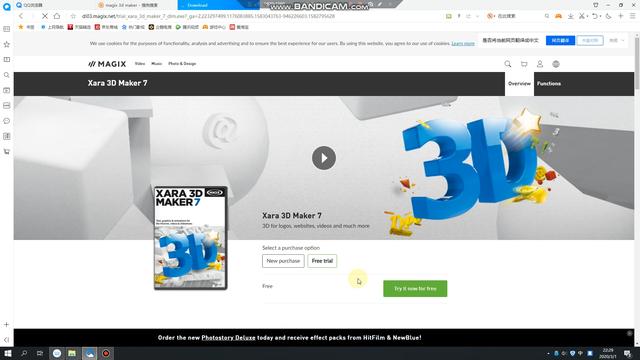Viewport: 640px width, 360px height.
Task: Click the search magnifier in toolbar
Action: (547, 16)
